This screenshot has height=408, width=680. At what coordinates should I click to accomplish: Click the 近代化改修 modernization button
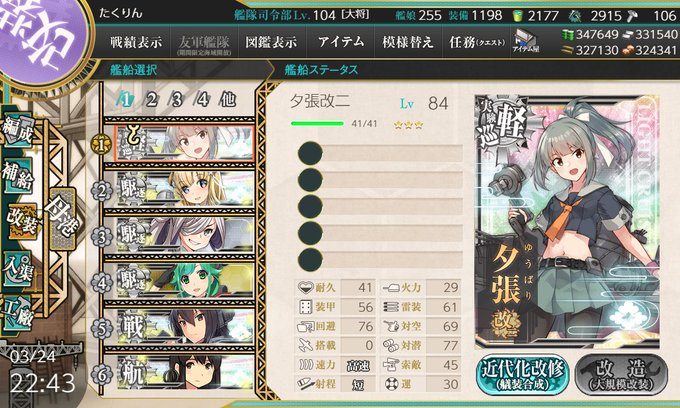click(x=522, y=375)
